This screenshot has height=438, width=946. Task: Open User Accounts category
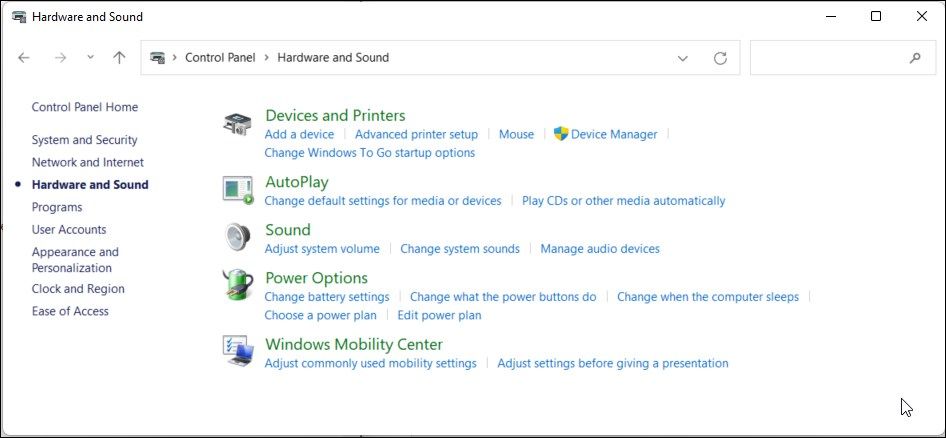[69, 229]
